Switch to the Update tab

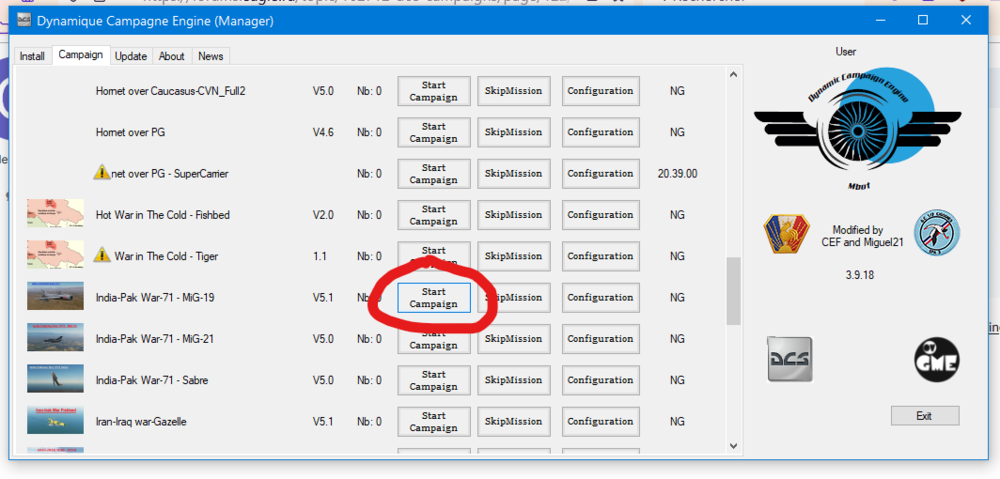tap(131, 56)
